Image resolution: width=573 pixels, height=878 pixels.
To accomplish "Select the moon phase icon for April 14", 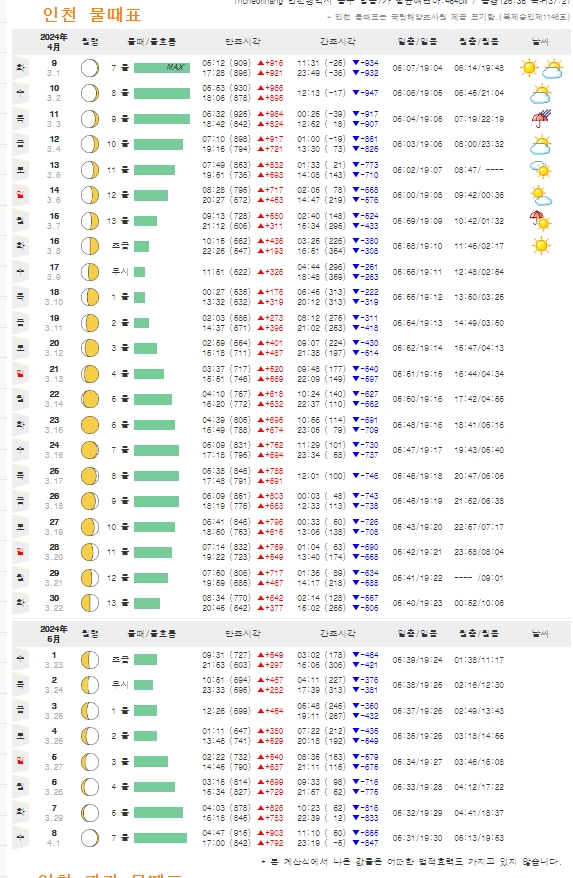I will [90, 195].
